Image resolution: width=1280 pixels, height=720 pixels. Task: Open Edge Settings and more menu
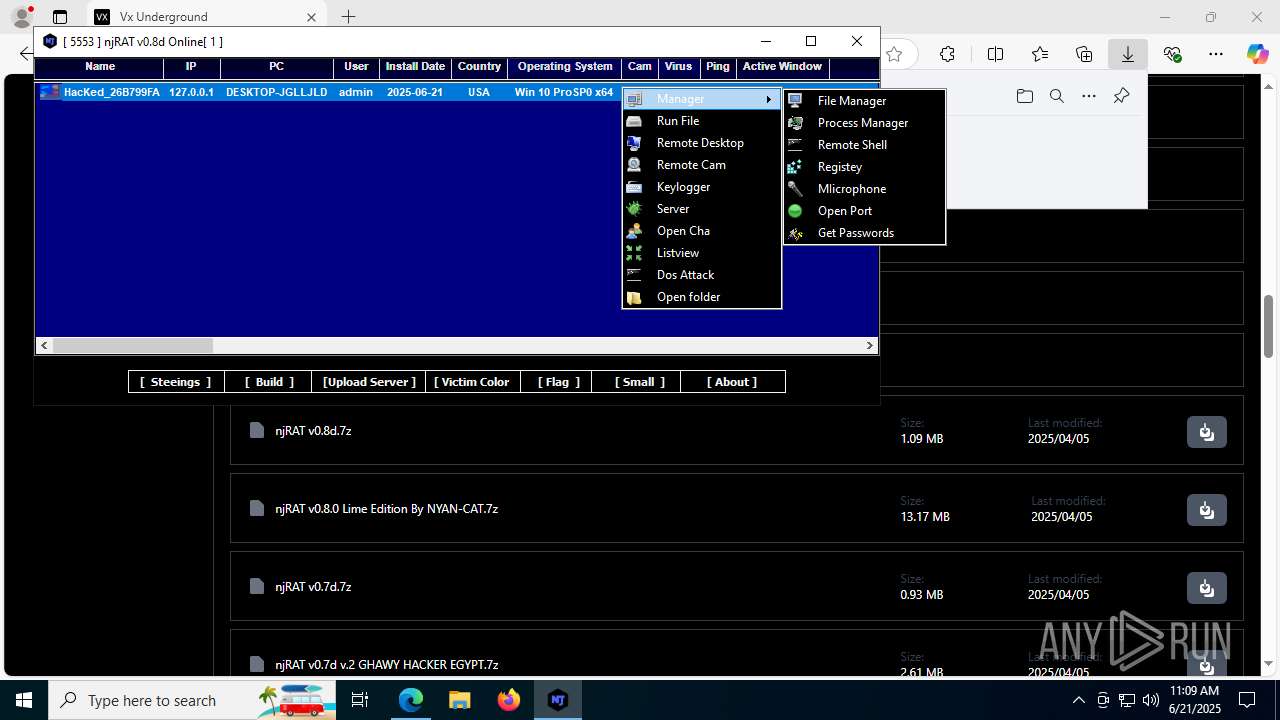point(1216,54)
